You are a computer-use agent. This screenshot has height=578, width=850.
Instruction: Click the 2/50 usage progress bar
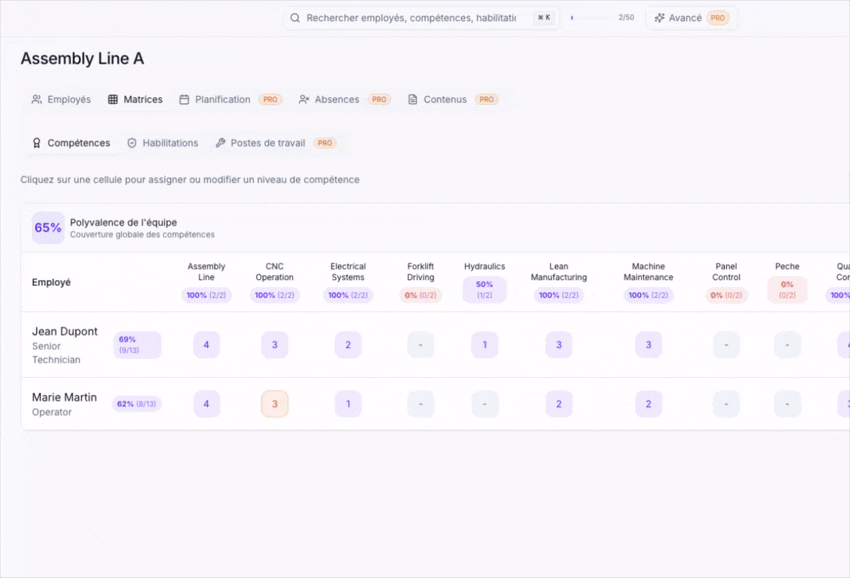(x=591, y=18)
